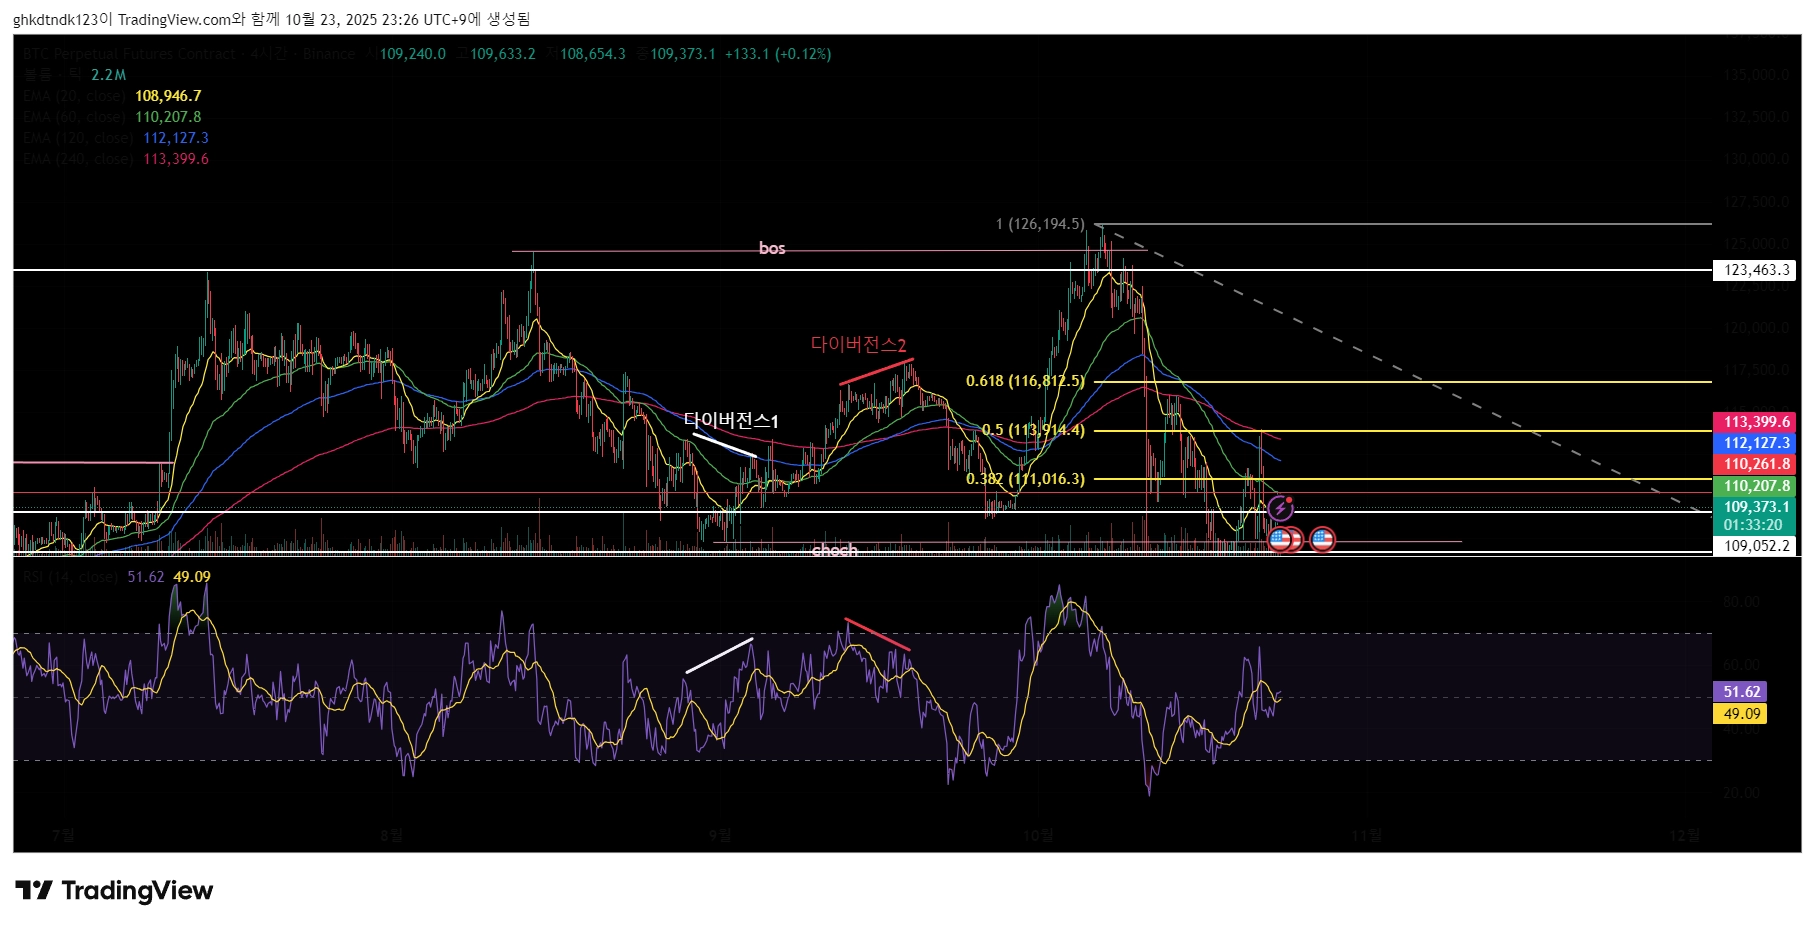Click the rightmost US flag economic event icon
1815x928 pixels.
click(1322, 540)
